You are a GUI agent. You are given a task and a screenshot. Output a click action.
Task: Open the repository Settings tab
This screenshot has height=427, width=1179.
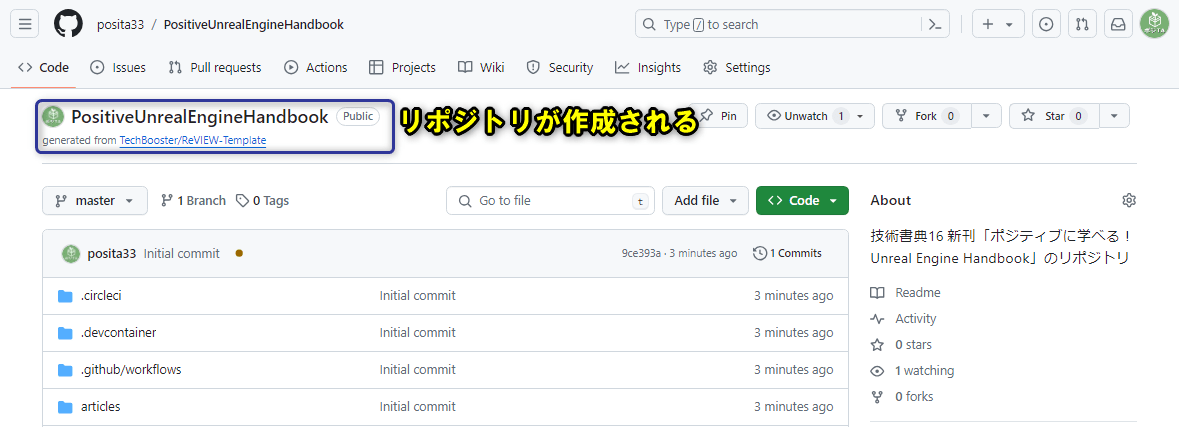point(737,68)
